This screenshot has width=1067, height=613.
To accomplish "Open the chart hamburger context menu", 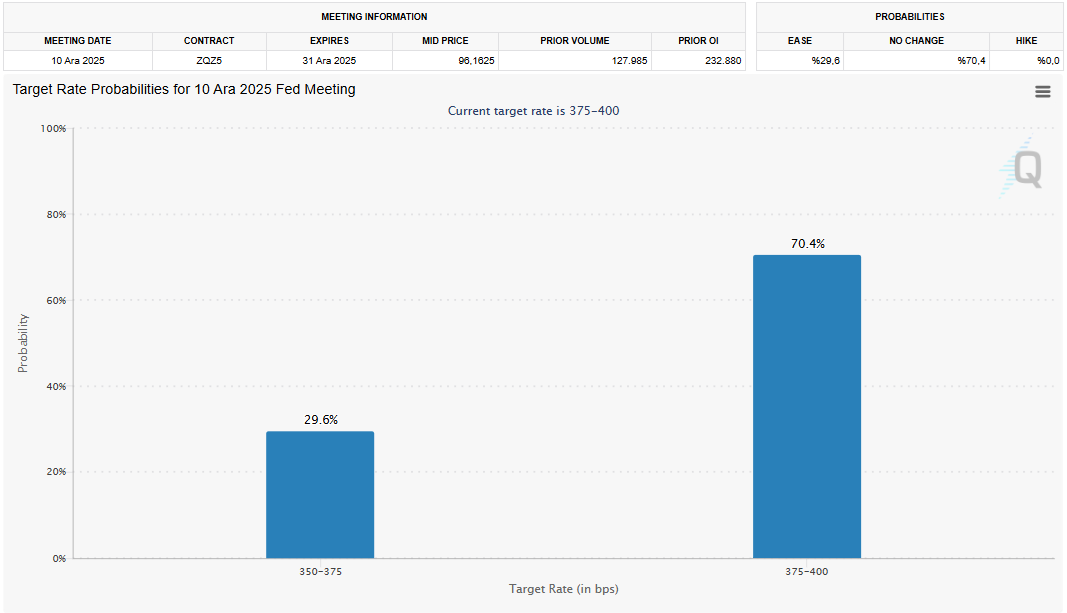I will (x=1042, y=91).
